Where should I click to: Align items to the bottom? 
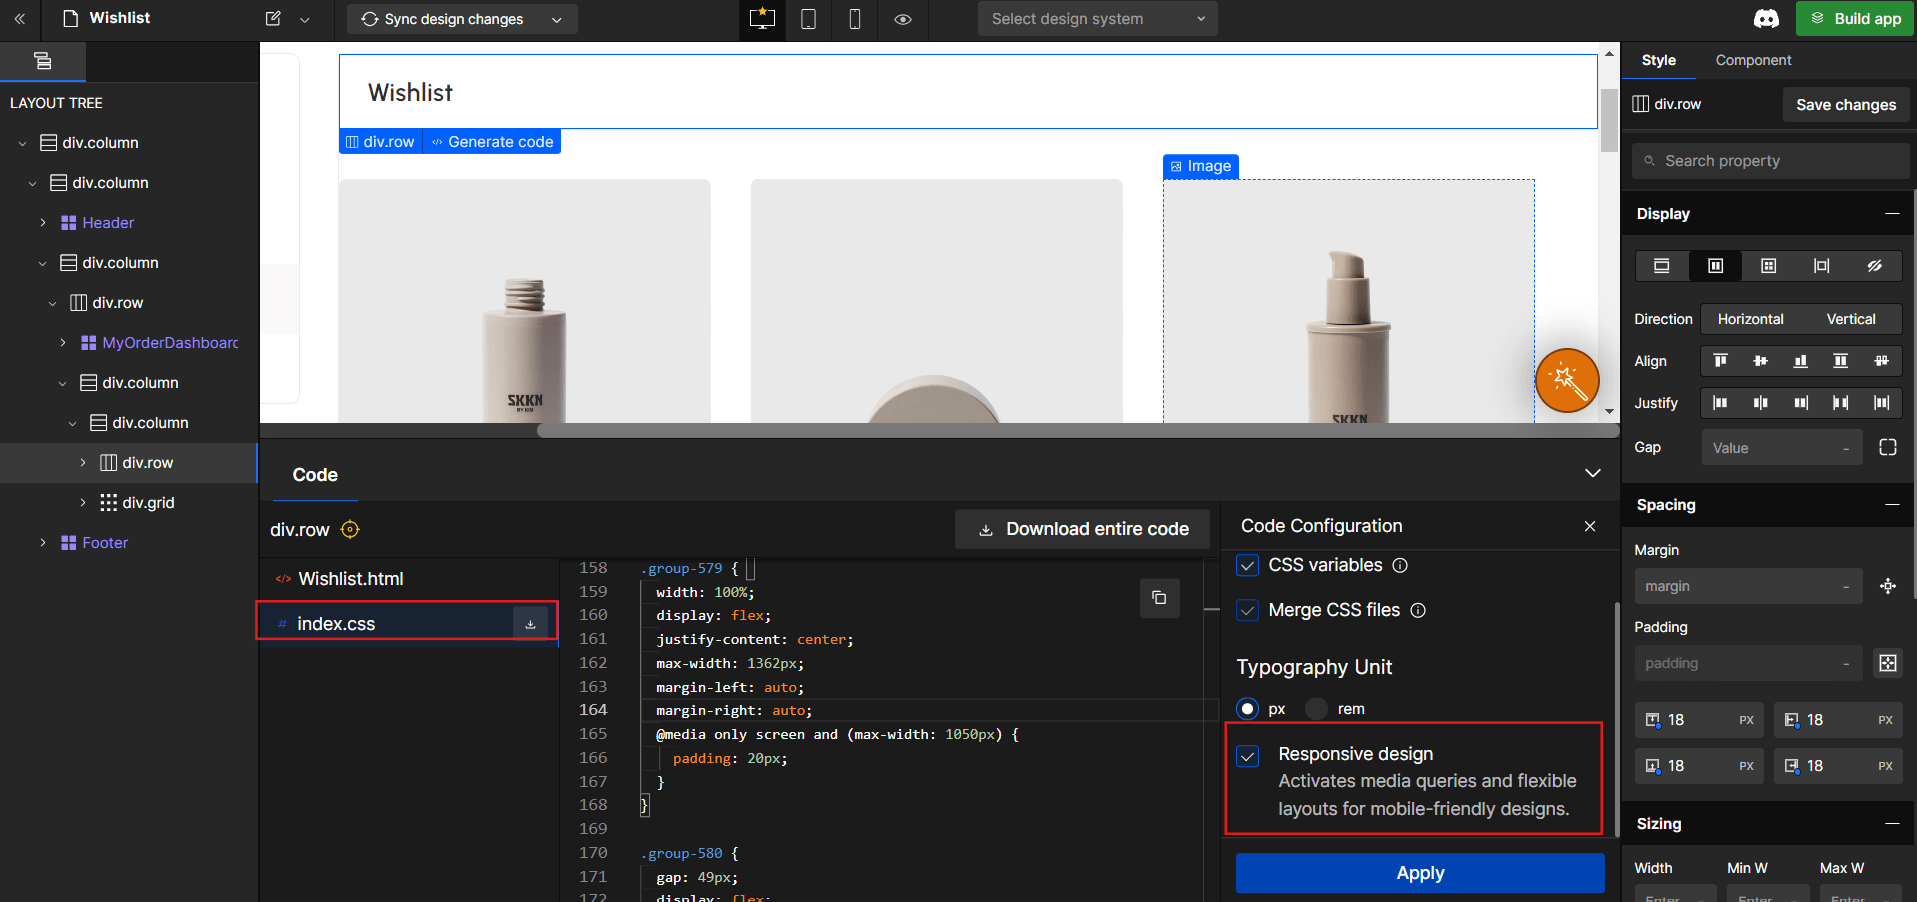[1801, 361]
